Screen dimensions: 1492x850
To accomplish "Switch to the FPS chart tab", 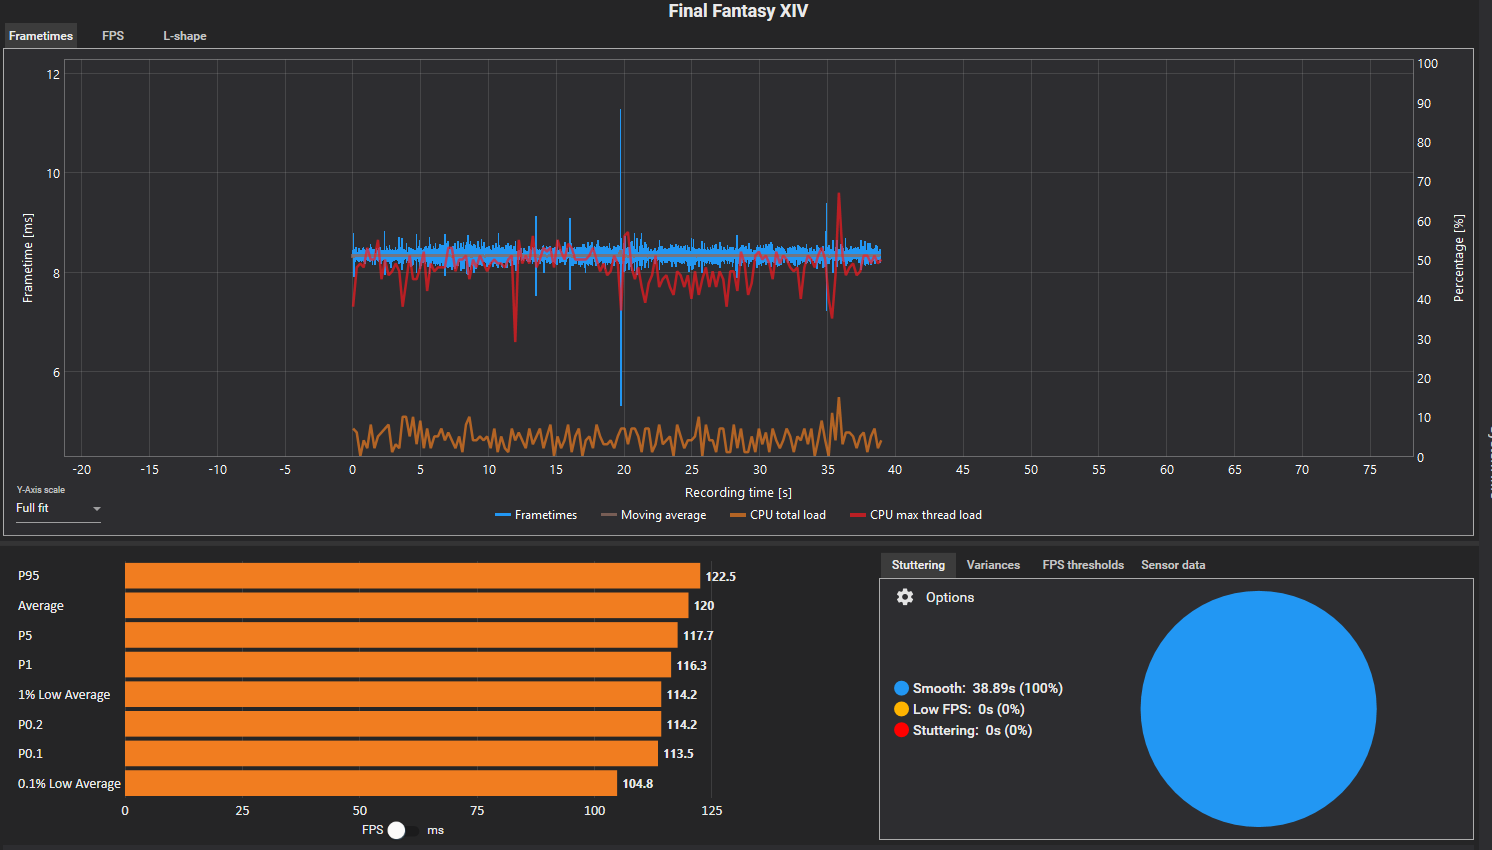I will pyautogui.click(x=113, y=35).
